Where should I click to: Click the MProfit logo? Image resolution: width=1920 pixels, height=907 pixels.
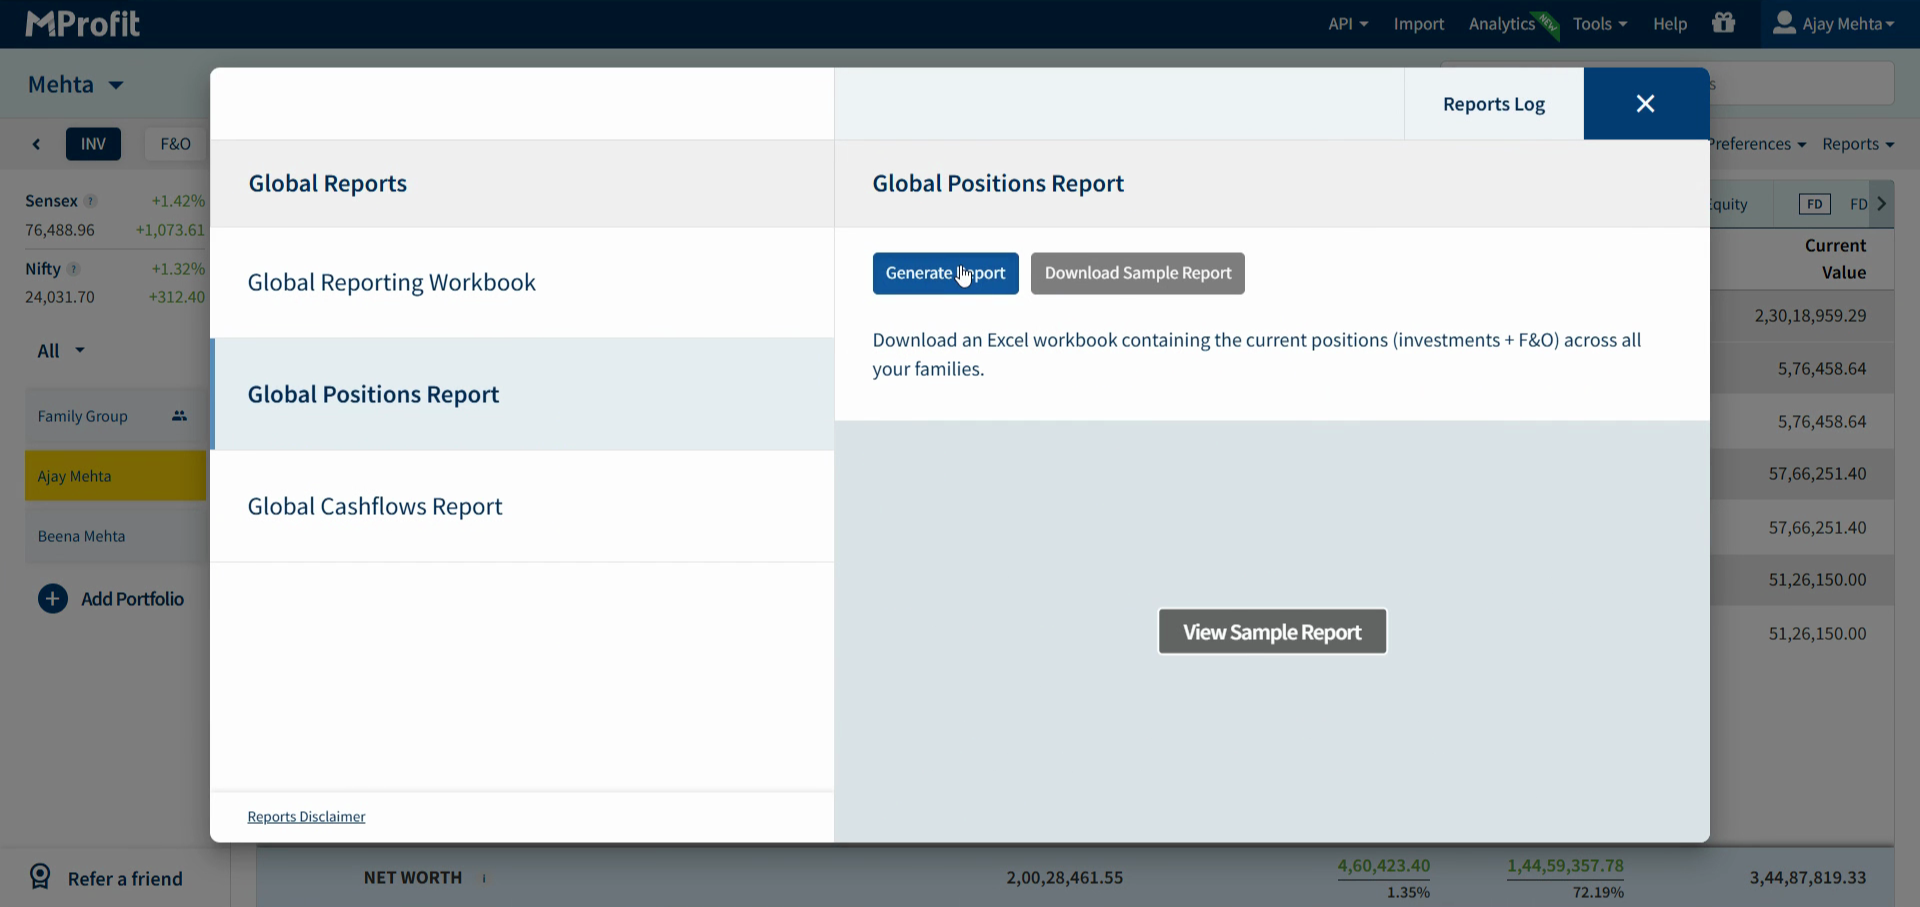tap(83, 23)
